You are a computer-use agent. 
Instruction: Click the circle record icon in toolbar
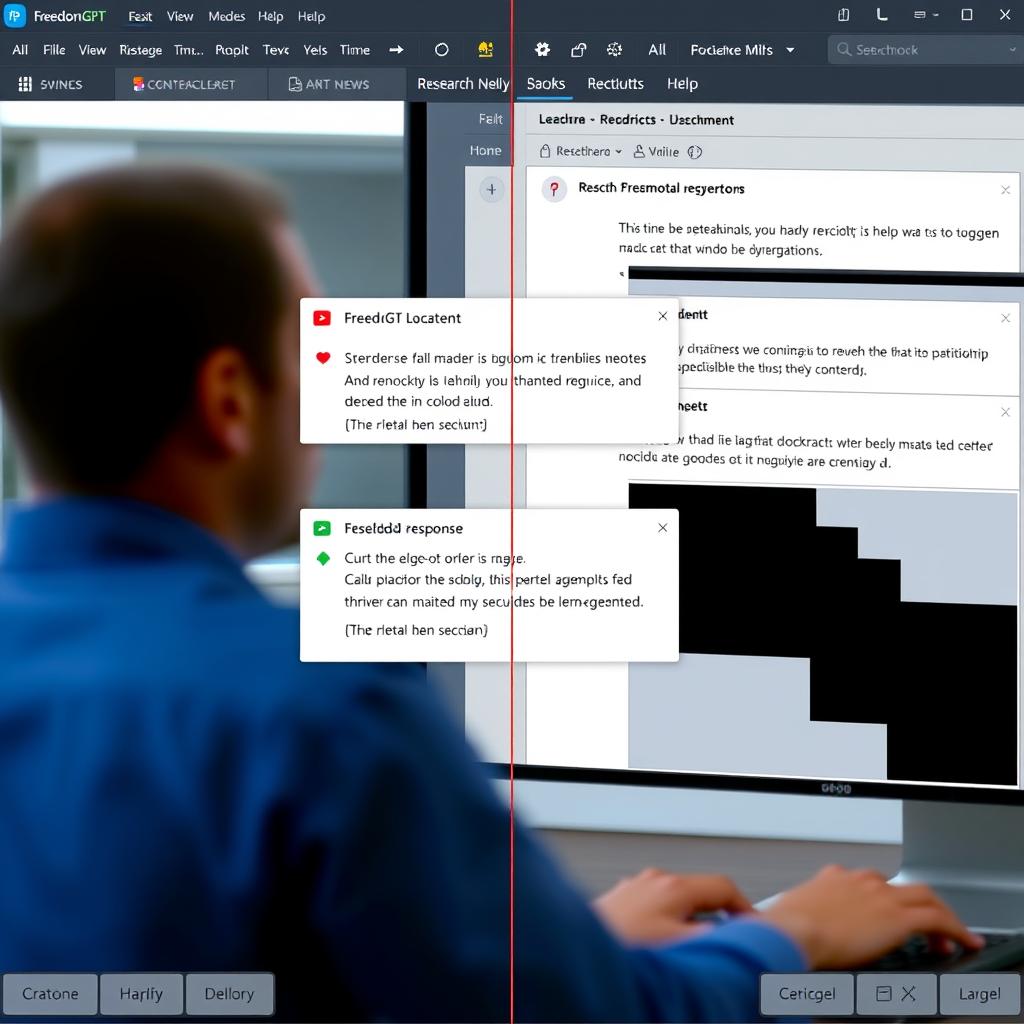(441, 50)
